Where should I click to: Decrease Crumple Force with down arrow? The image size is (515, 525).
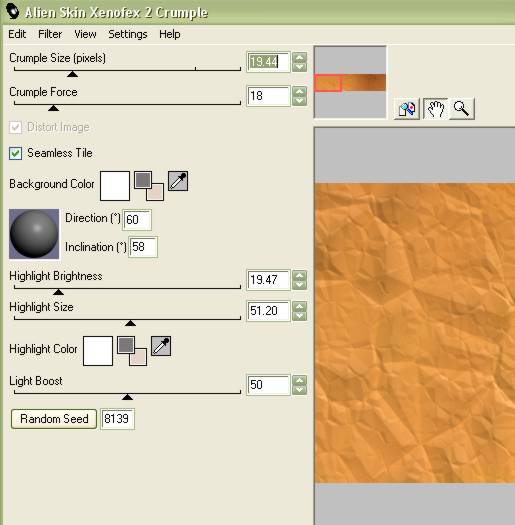coord(299,101)
